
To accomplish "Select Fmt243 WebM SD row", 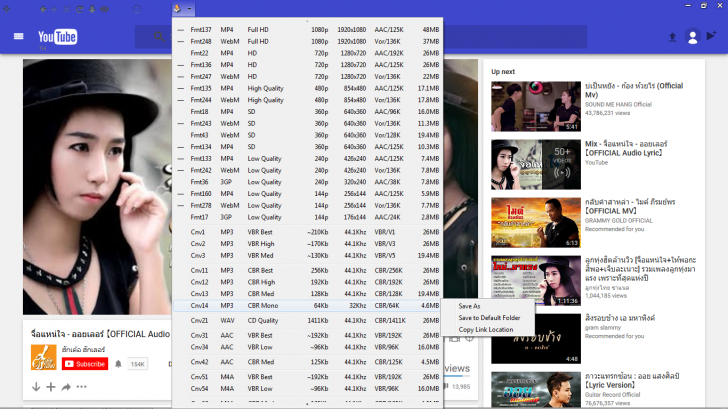I will click(307, 123).
